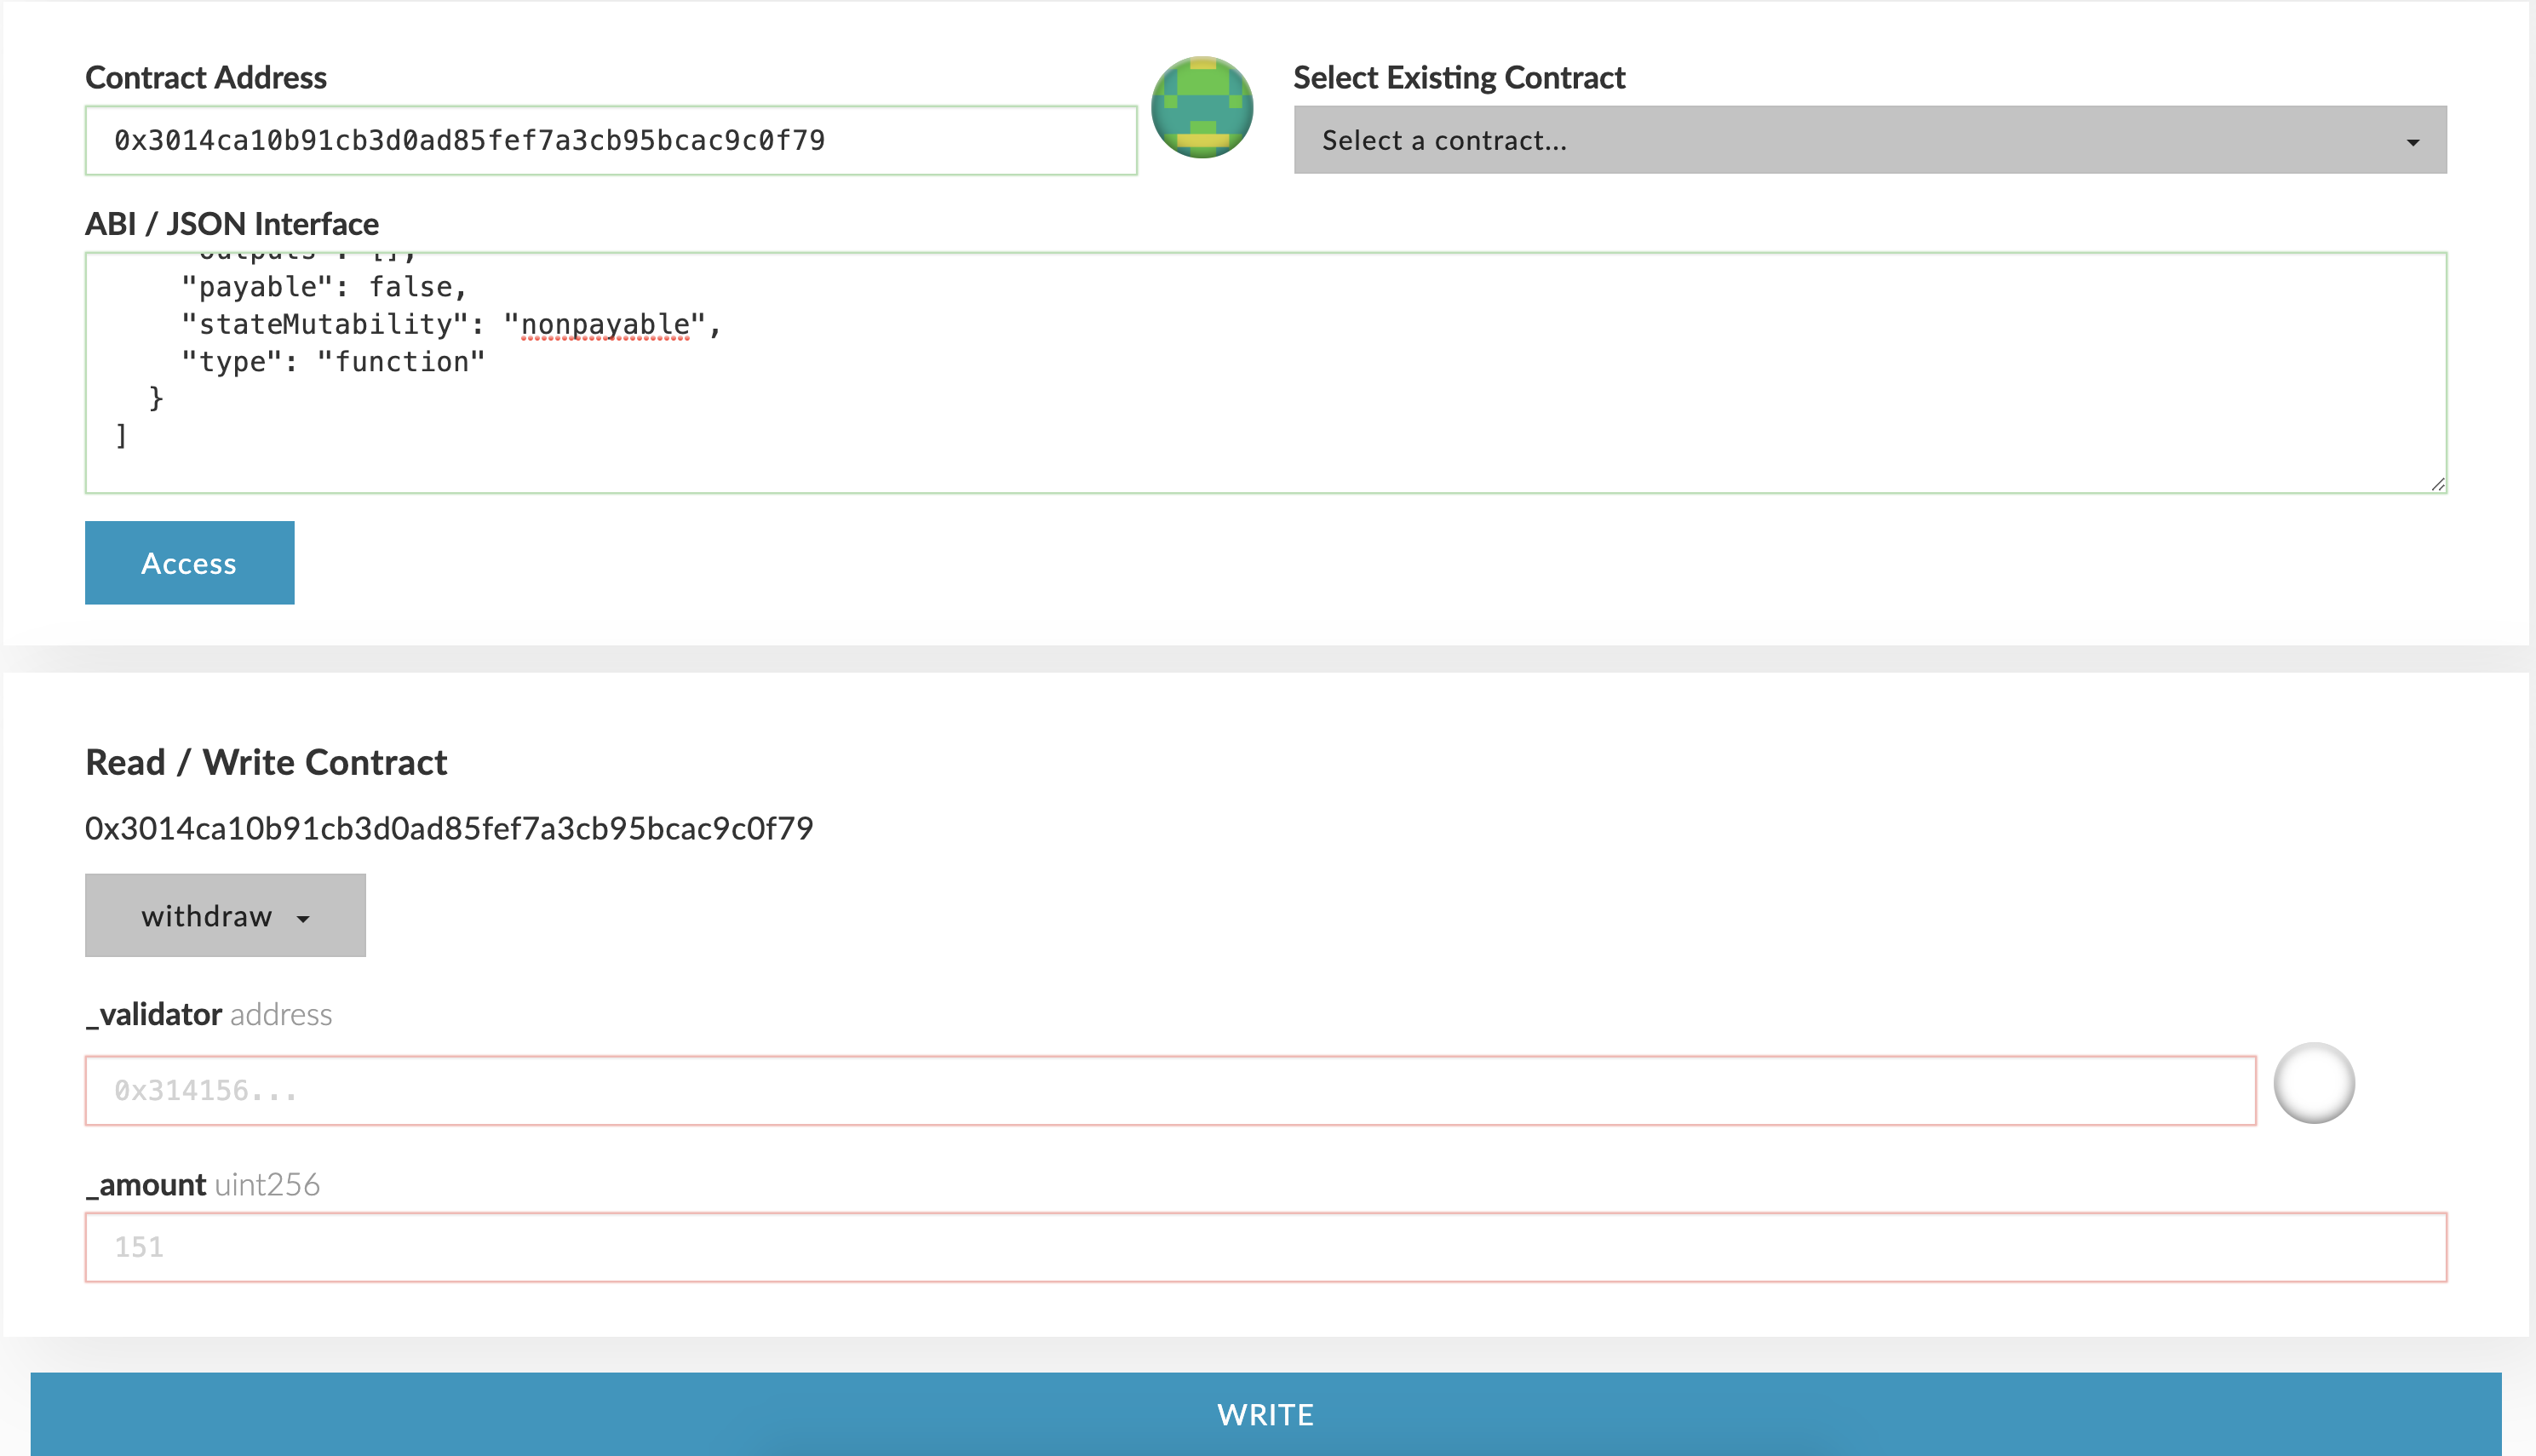Click the caret arrow in Select a contract
The image size is (2536, 1456).
tap(2412, 142)
